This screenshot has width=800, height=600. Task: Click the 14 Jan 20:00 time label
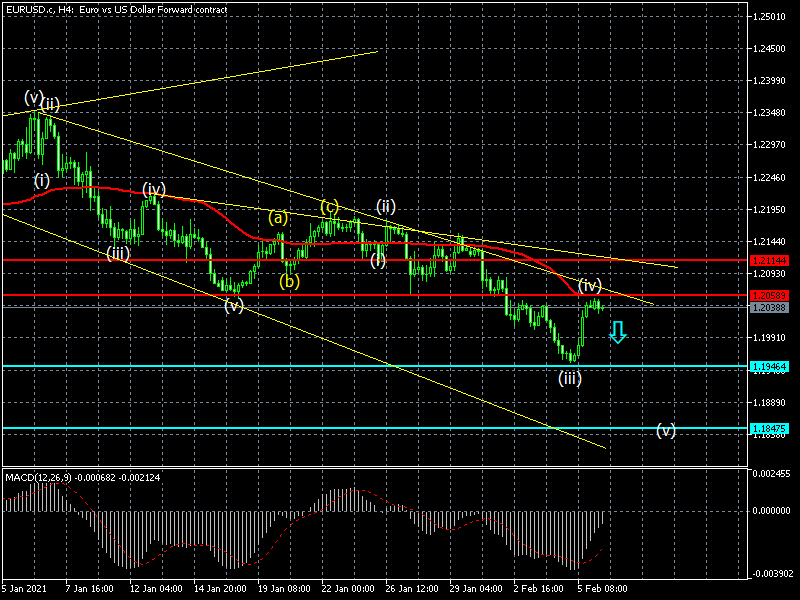[x=220, y=588]
